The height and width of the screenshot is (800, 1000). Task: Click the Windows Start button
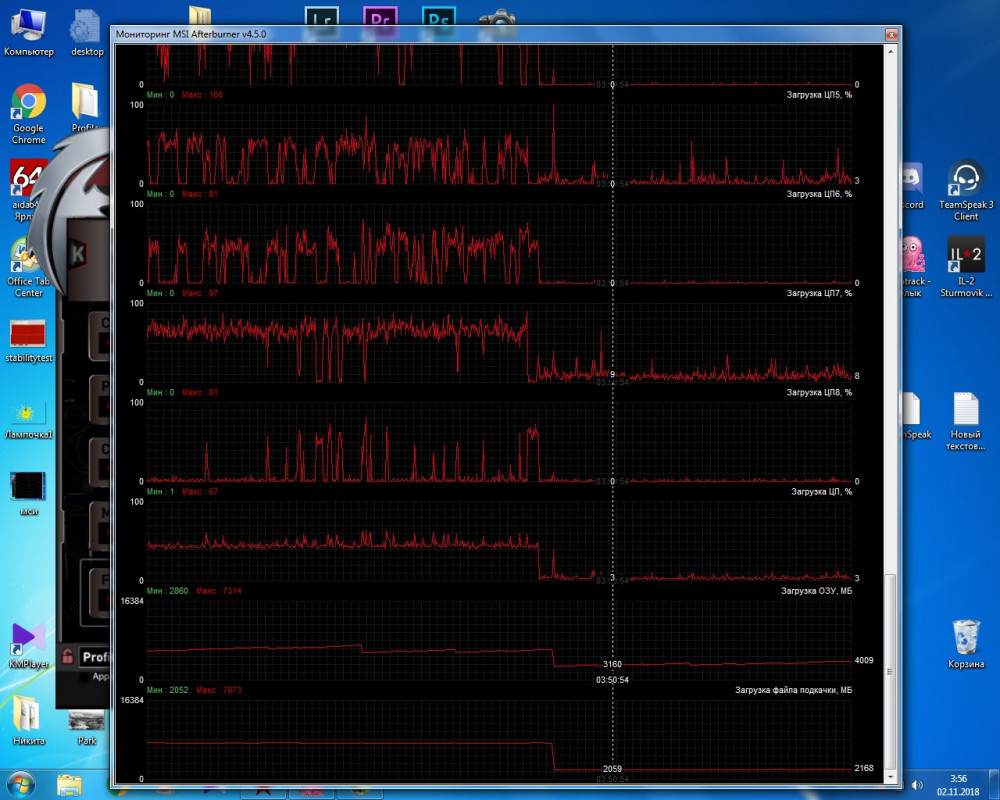[x=22, y=783]
